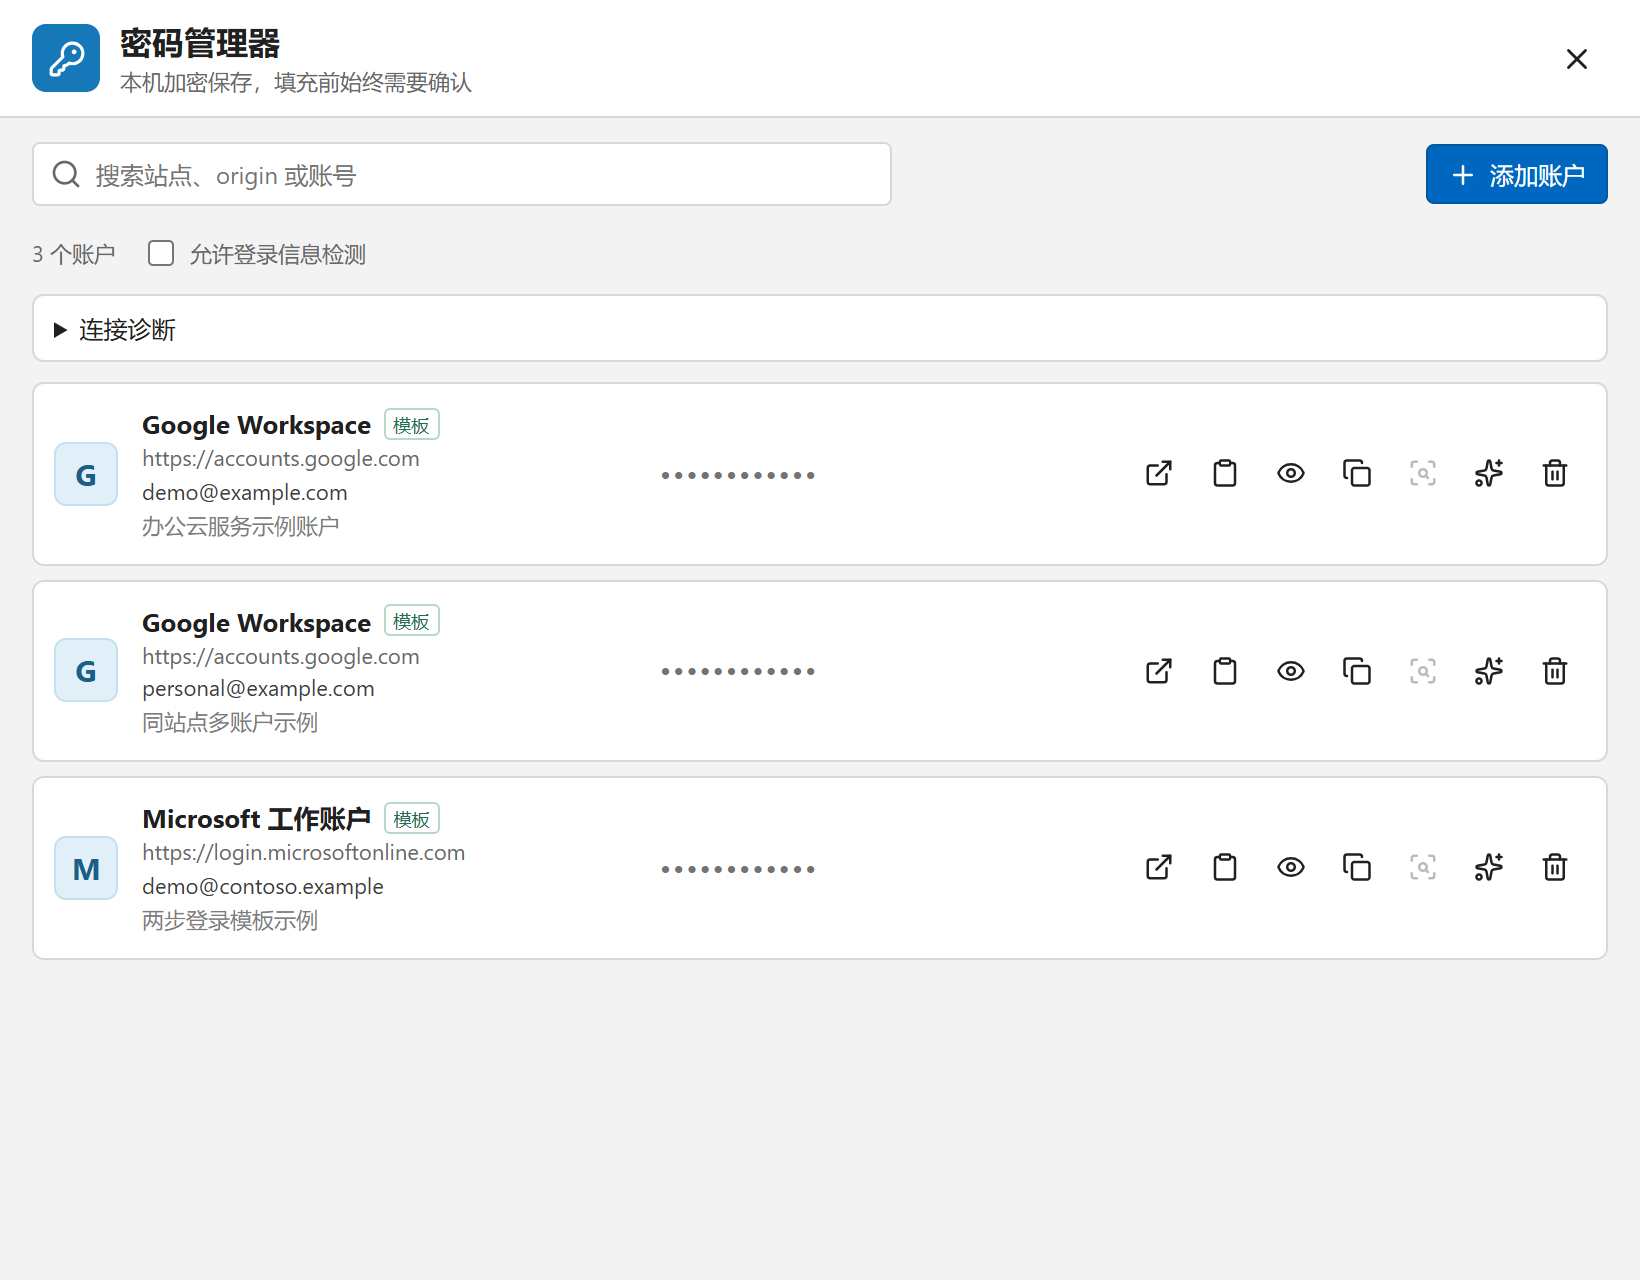Viewport: 1640px width, 1280px height.
Task: Click the M avatar for Microsoft account
Action: click(86, 868)
